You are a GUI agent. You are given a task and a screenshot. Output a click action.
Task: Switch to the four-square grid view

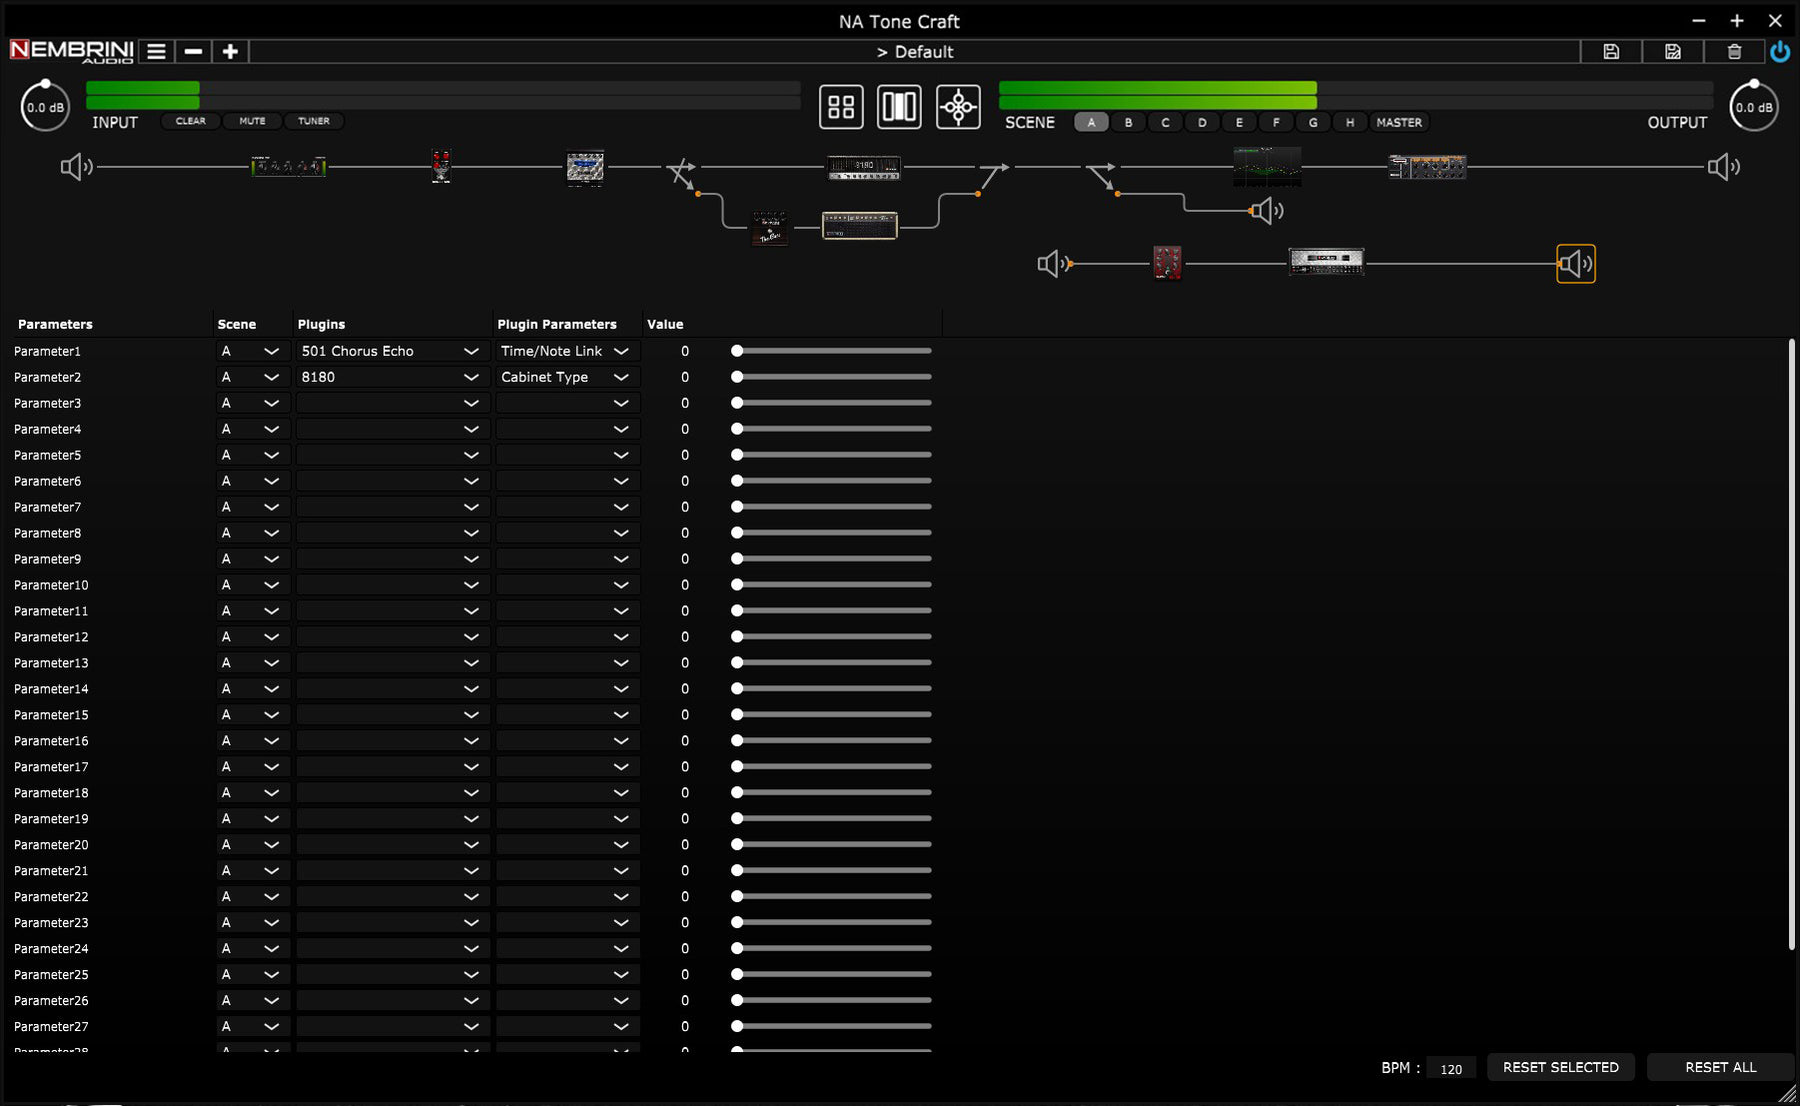pos(841,107)
